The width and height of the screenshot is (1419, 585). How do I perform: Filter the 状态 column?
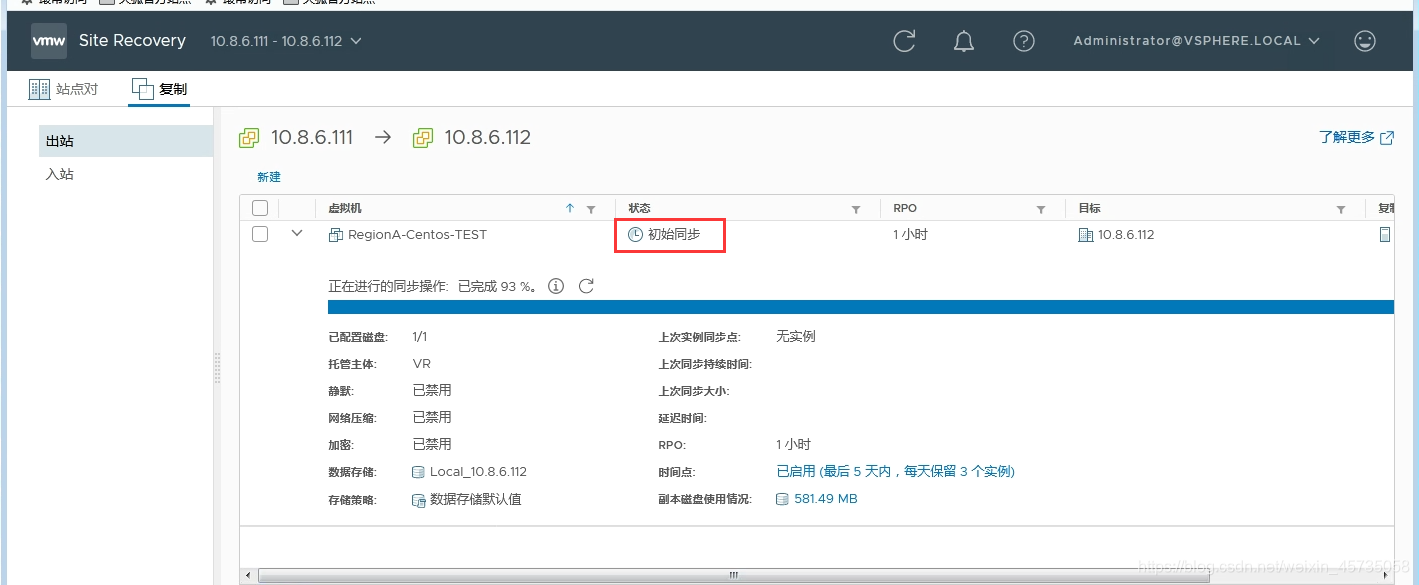(856, 209)
